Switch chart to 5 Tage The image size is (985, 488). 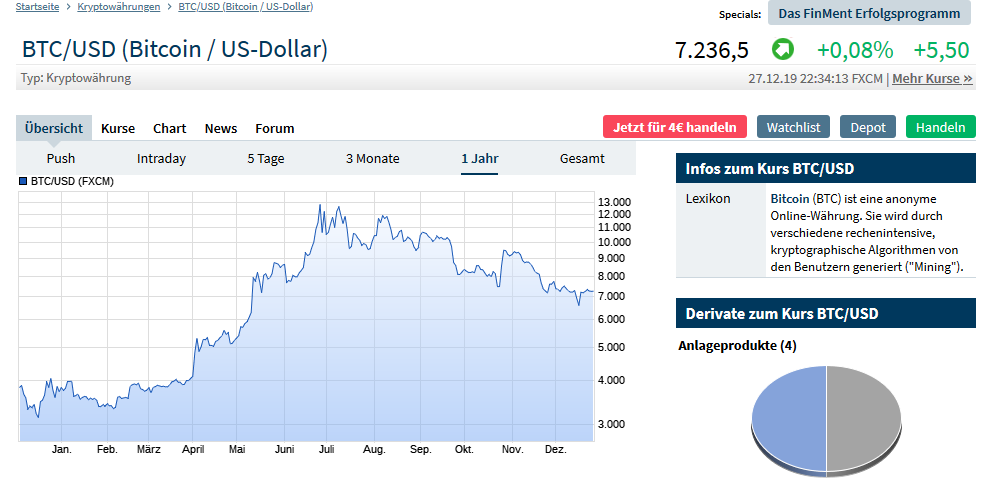pyautogui.click(x=266, y=158)
